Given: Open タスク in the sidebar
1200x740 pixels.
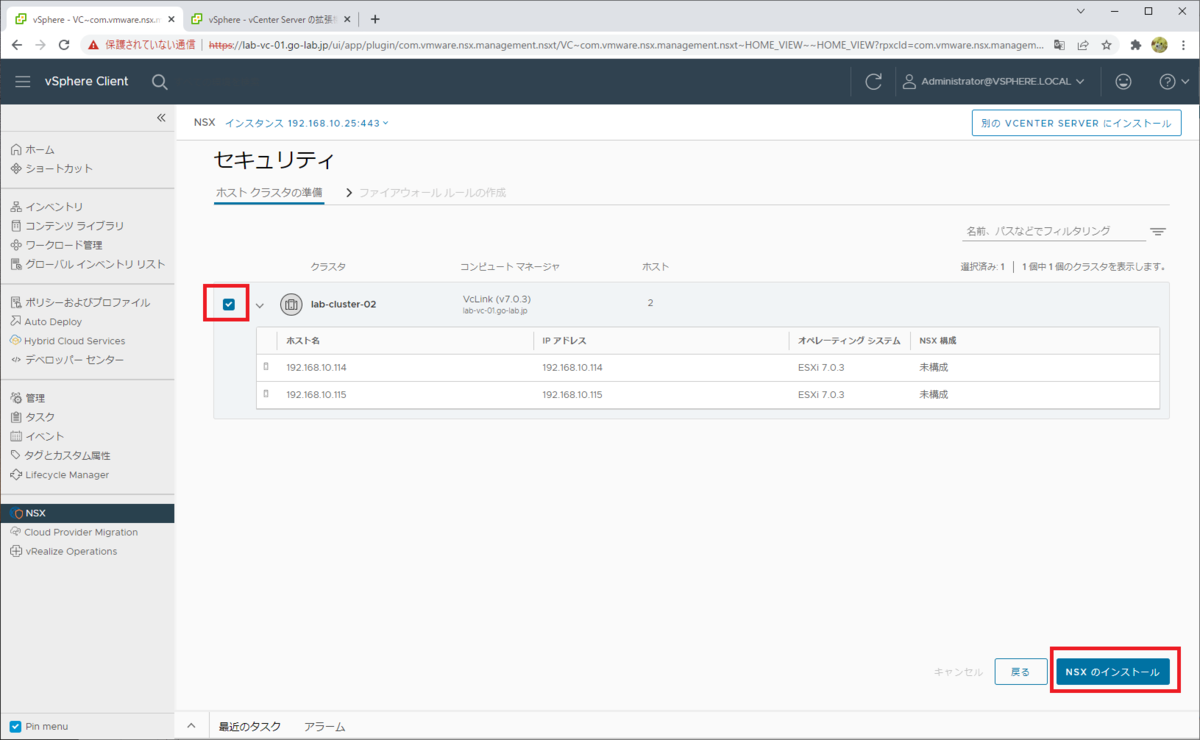Looking at the screenshot, I should 33,417.
